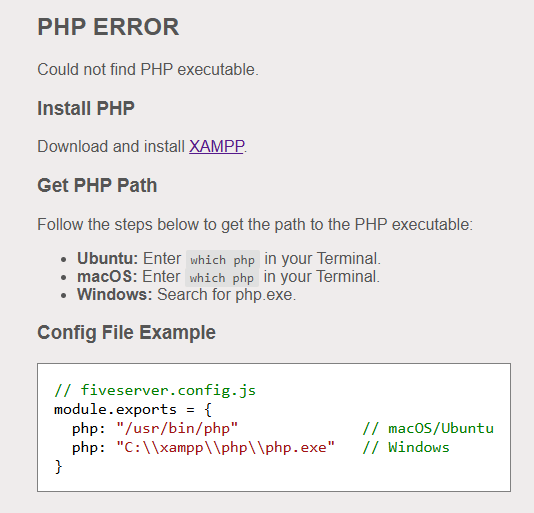The height and width of the screenshot is (513, 534).
Task: Click the '// fiveserver.config.js' comment line
Action: (x=155, y=390)
